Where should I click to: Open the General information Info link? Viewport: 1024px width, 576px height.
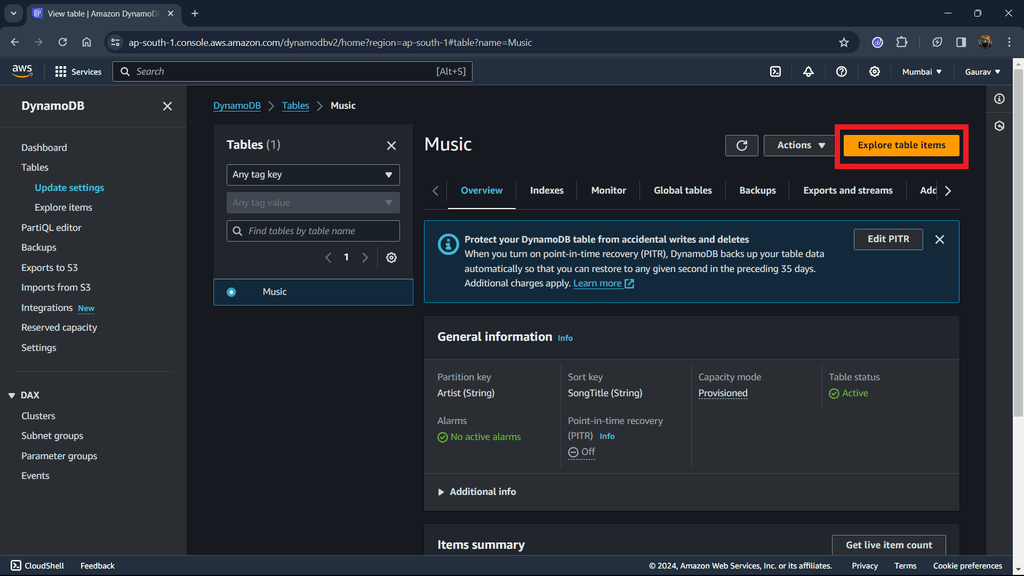click(565, 338)
